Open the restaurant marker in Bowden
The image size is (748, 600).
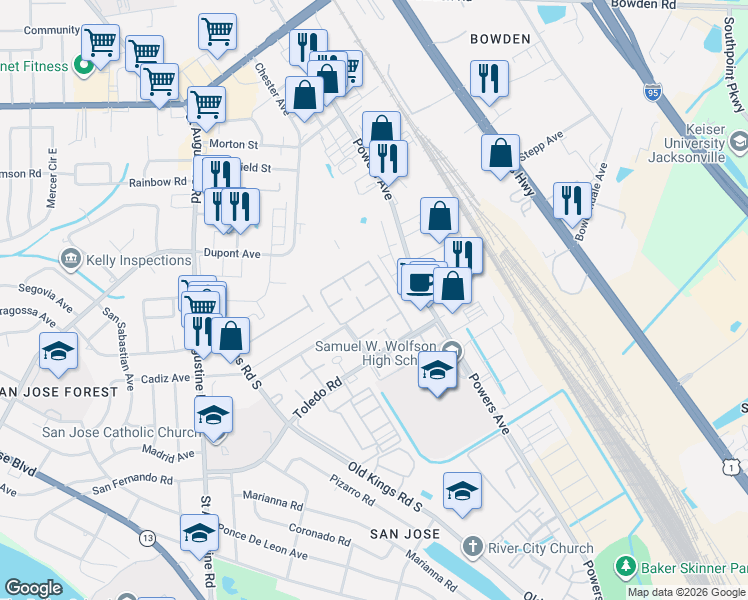pyautogui.click(x=489, y=79)
